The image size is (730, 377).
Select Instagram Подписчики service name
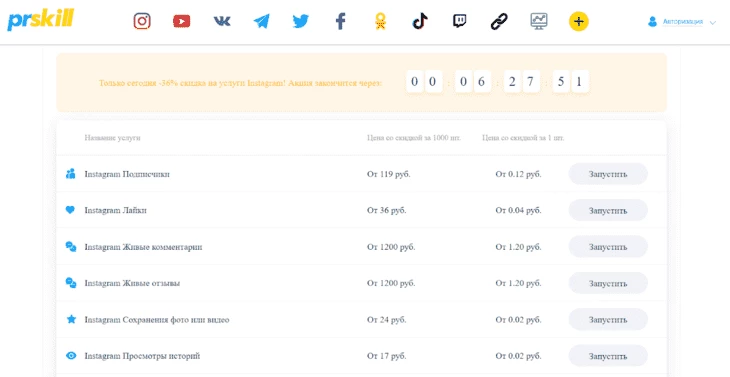click(127, 174)
